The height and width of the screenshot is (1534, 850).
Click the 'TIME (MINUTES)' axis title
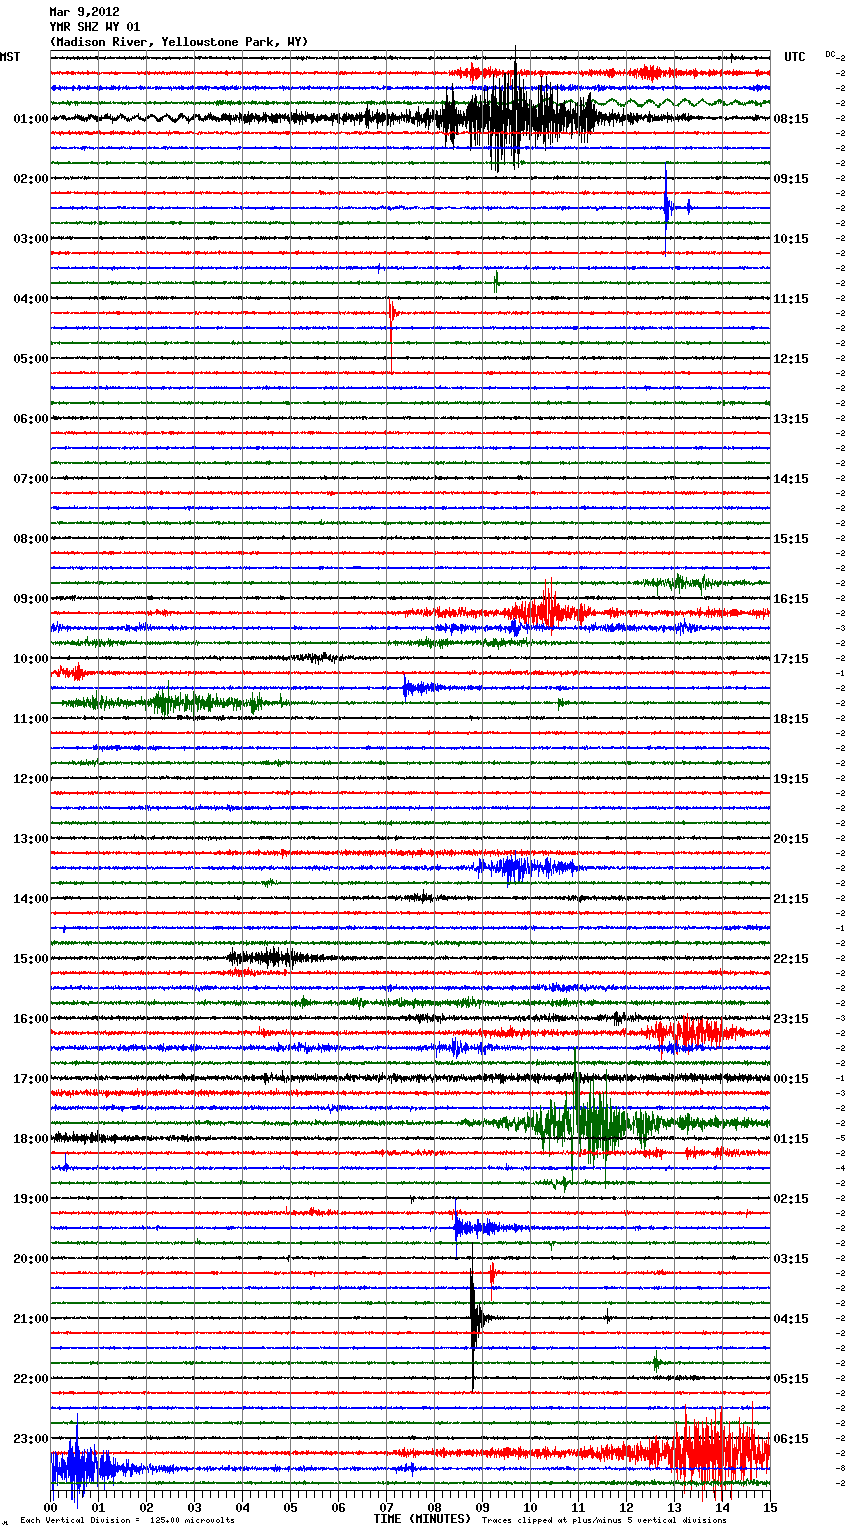422,1519
